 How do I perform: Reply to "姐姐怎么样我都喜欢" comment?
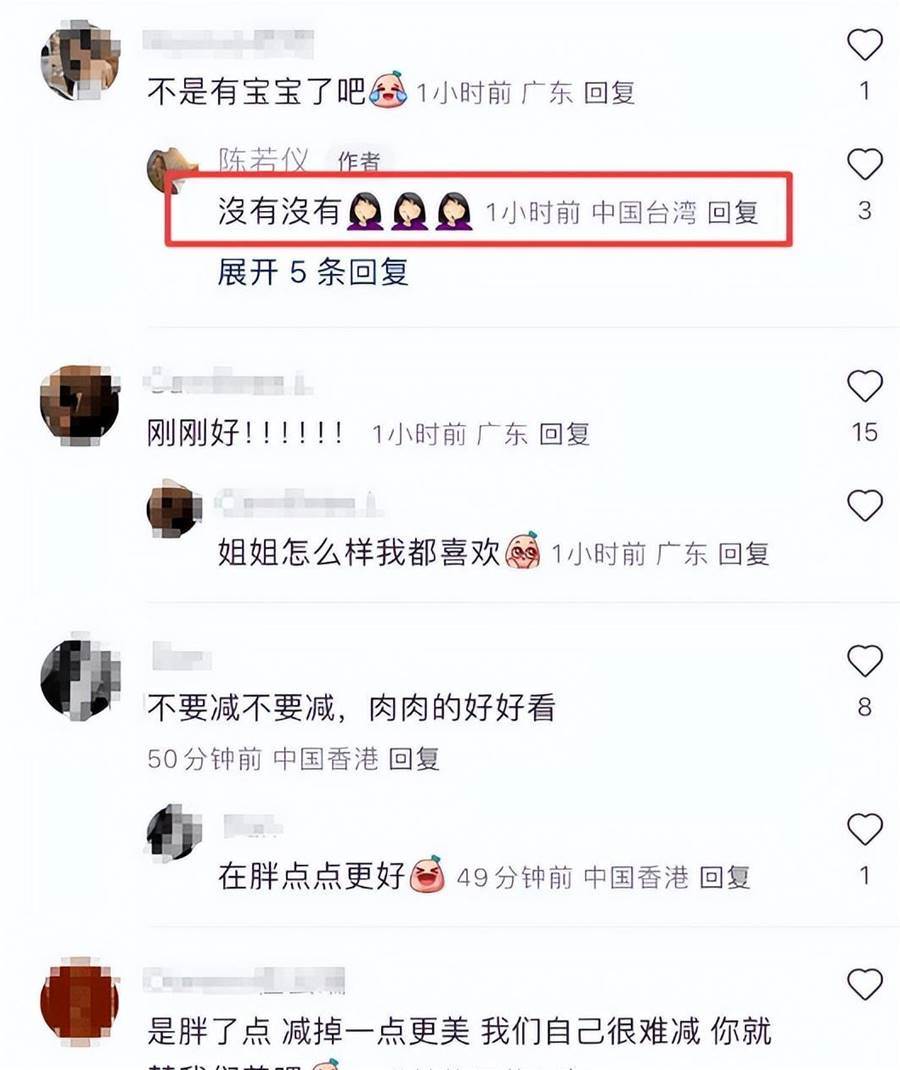pyautogui.click(x=744, y=553)
